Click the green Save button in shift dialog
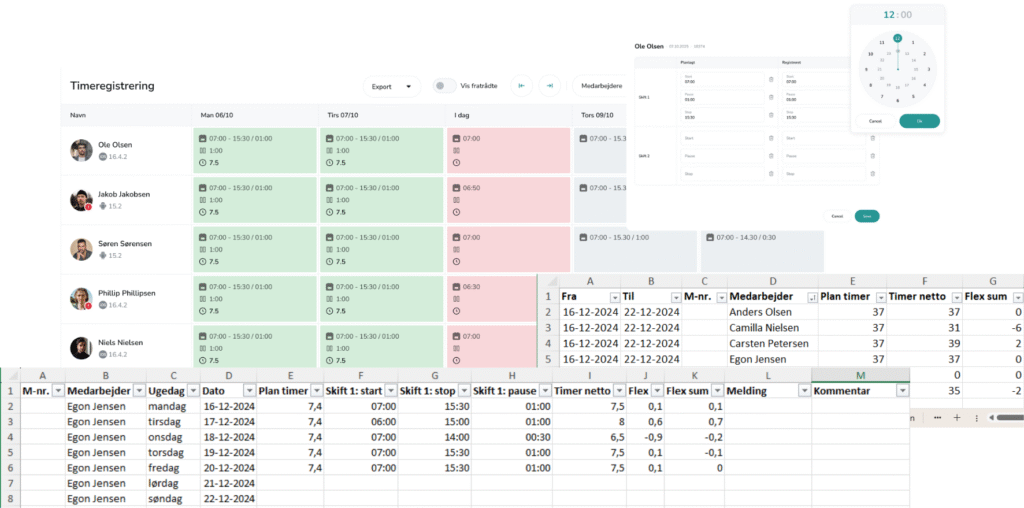Screen dimensions: 1024x508 click(x=867, y=216)
